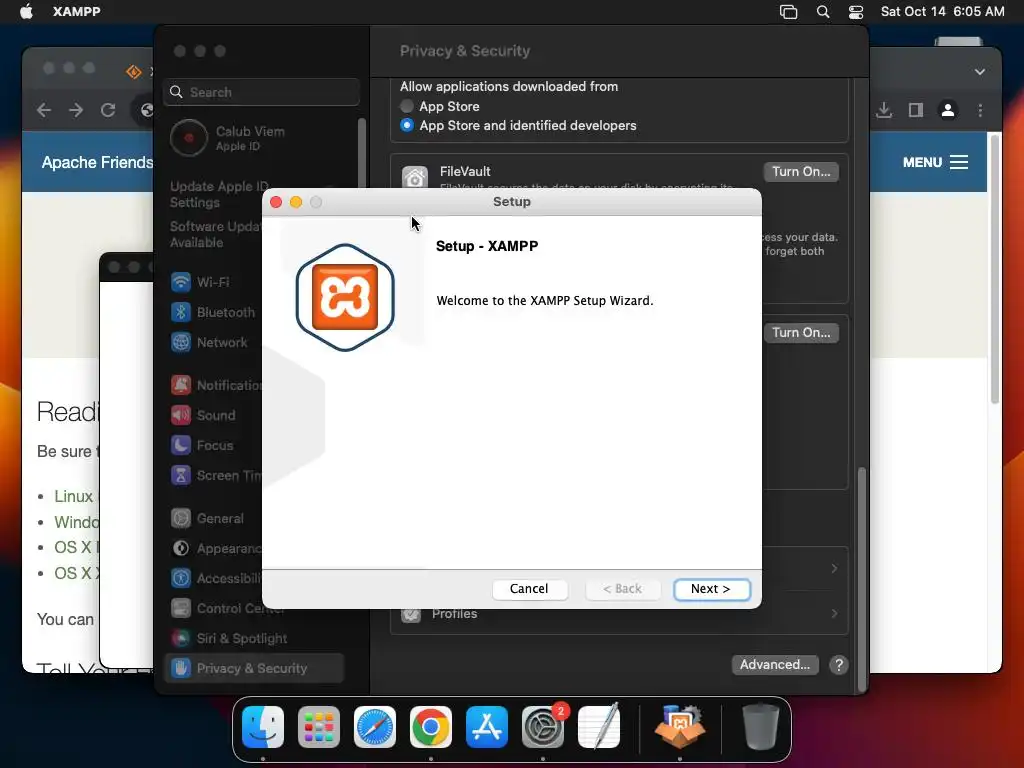The width and height of the screenshot is (1024, 768).
Task: Click Privacy & Security pane scrollbar
Action: 862,579
